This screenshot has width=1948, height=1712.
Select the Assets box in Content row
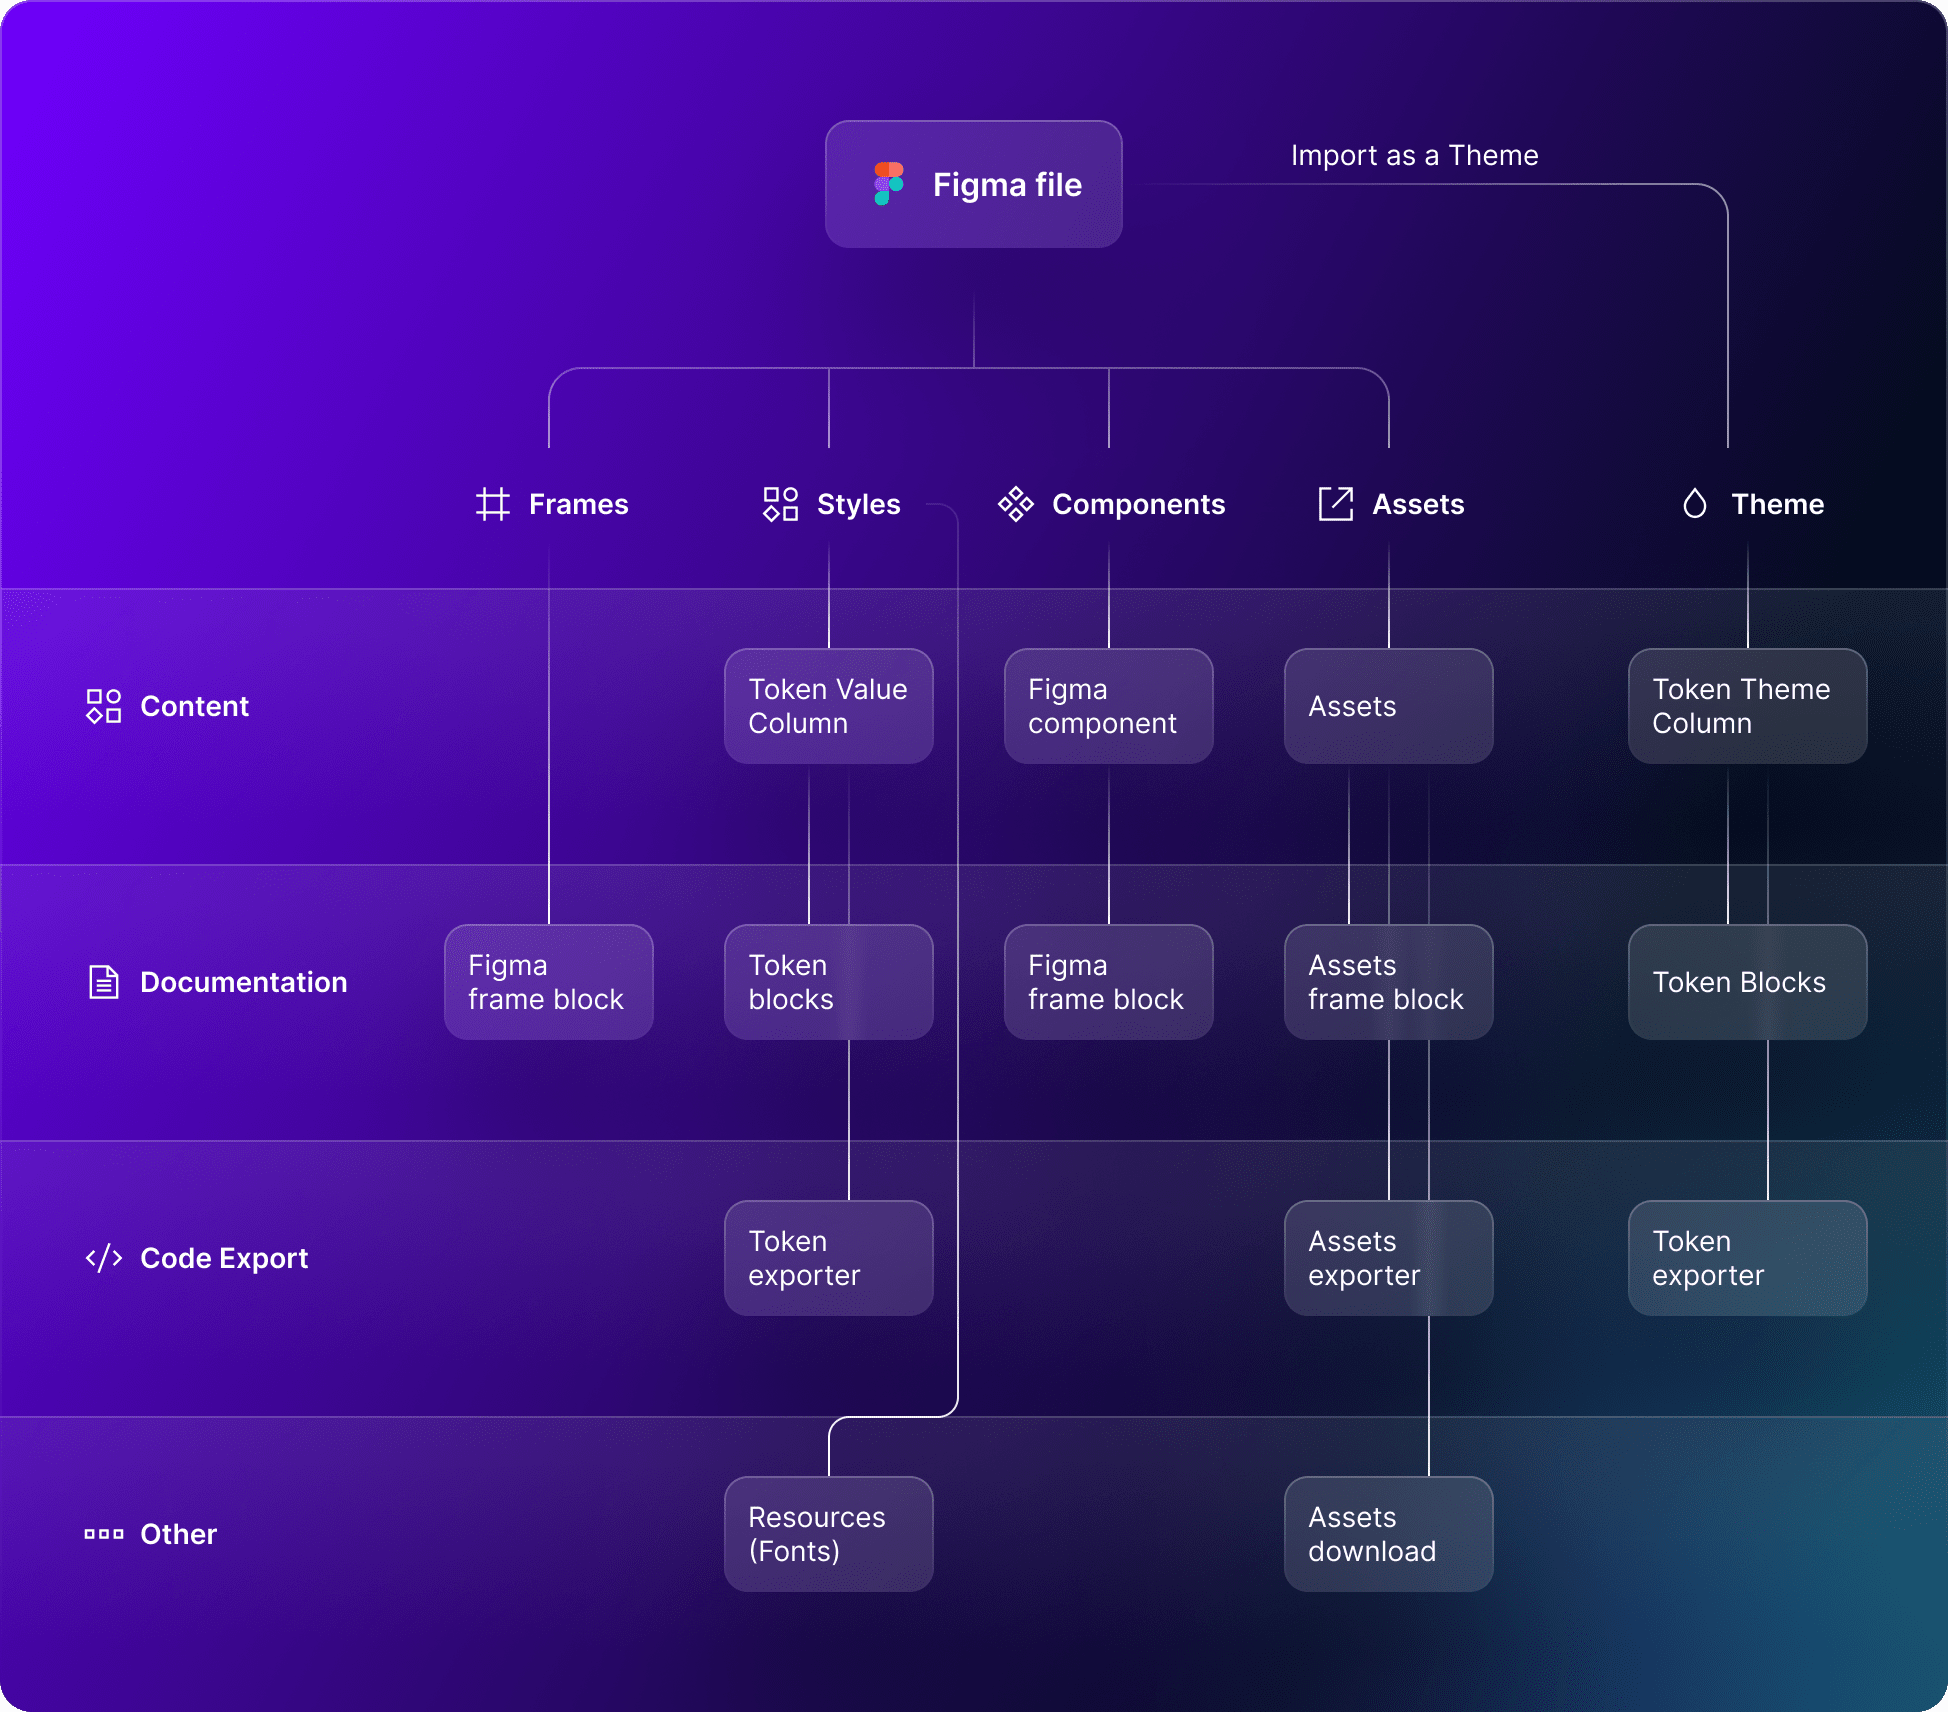(x=1389, y=706)
